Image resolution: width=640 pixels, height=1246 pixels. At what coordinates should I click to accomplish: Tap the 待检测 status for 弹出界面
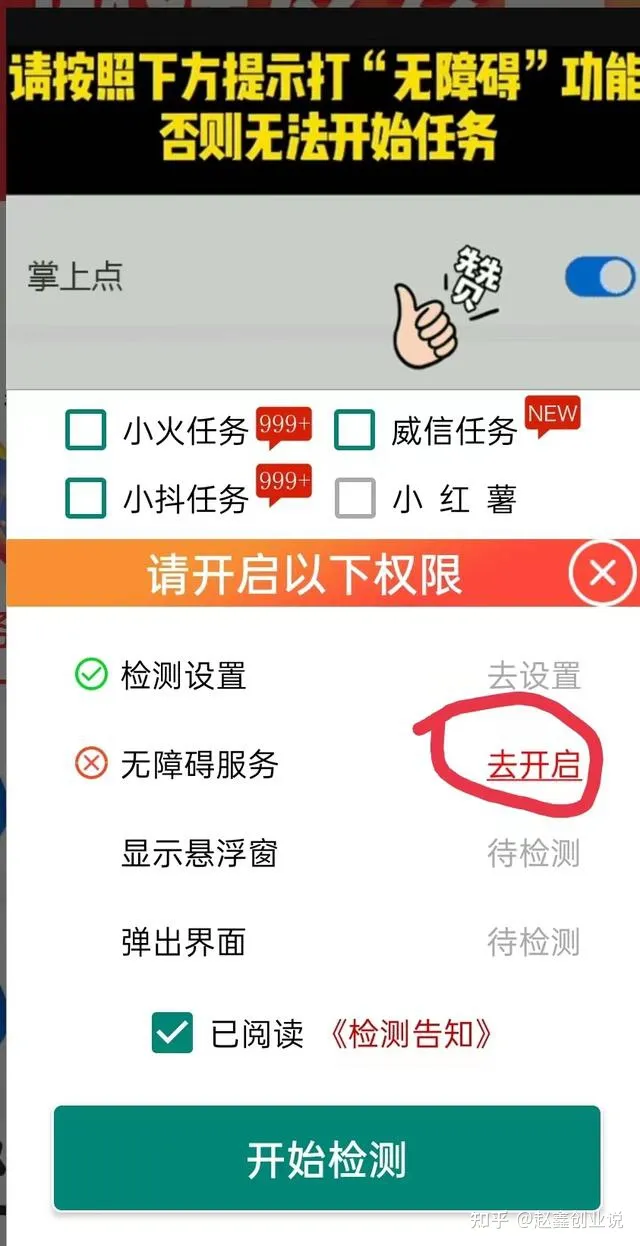click(534, 942)
